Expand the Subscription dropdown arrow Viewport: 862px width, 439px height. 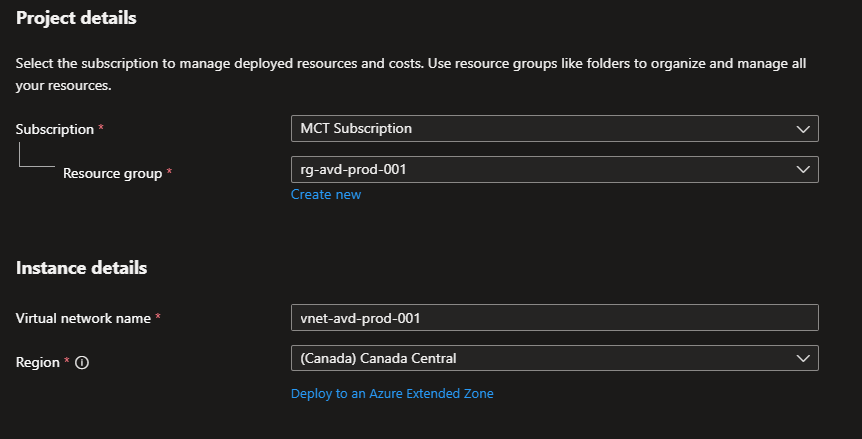click(802, 129)
